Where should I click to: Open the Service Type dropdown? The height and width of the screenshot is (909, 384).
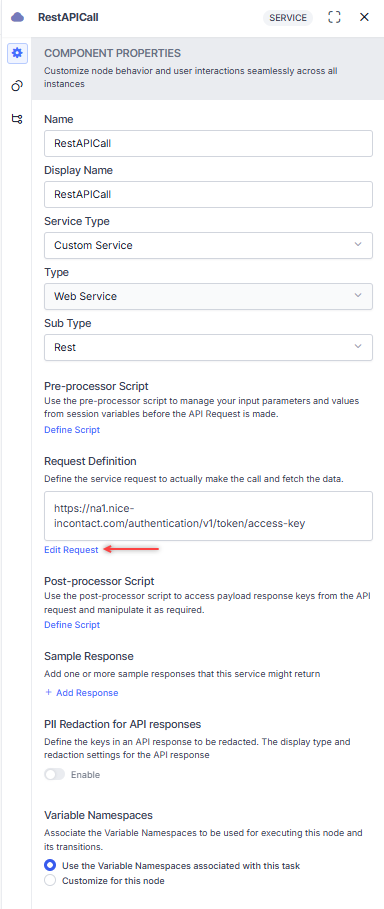tap(208, 245)
